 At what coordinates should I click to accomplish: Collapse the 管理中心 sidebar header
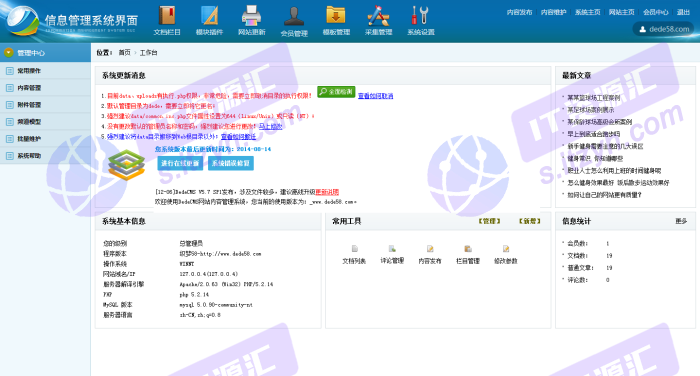click(x=45, y=53)
